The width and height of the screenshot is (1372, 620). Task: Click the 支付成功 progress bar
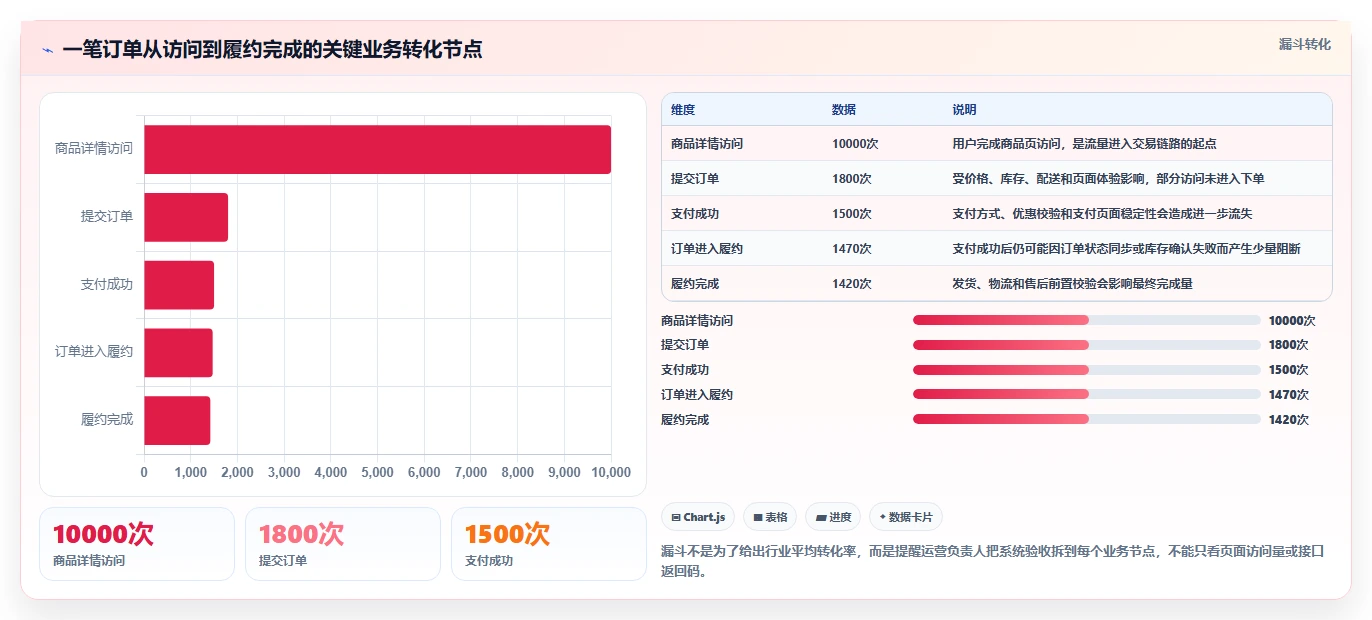(x=1086, y=370)
